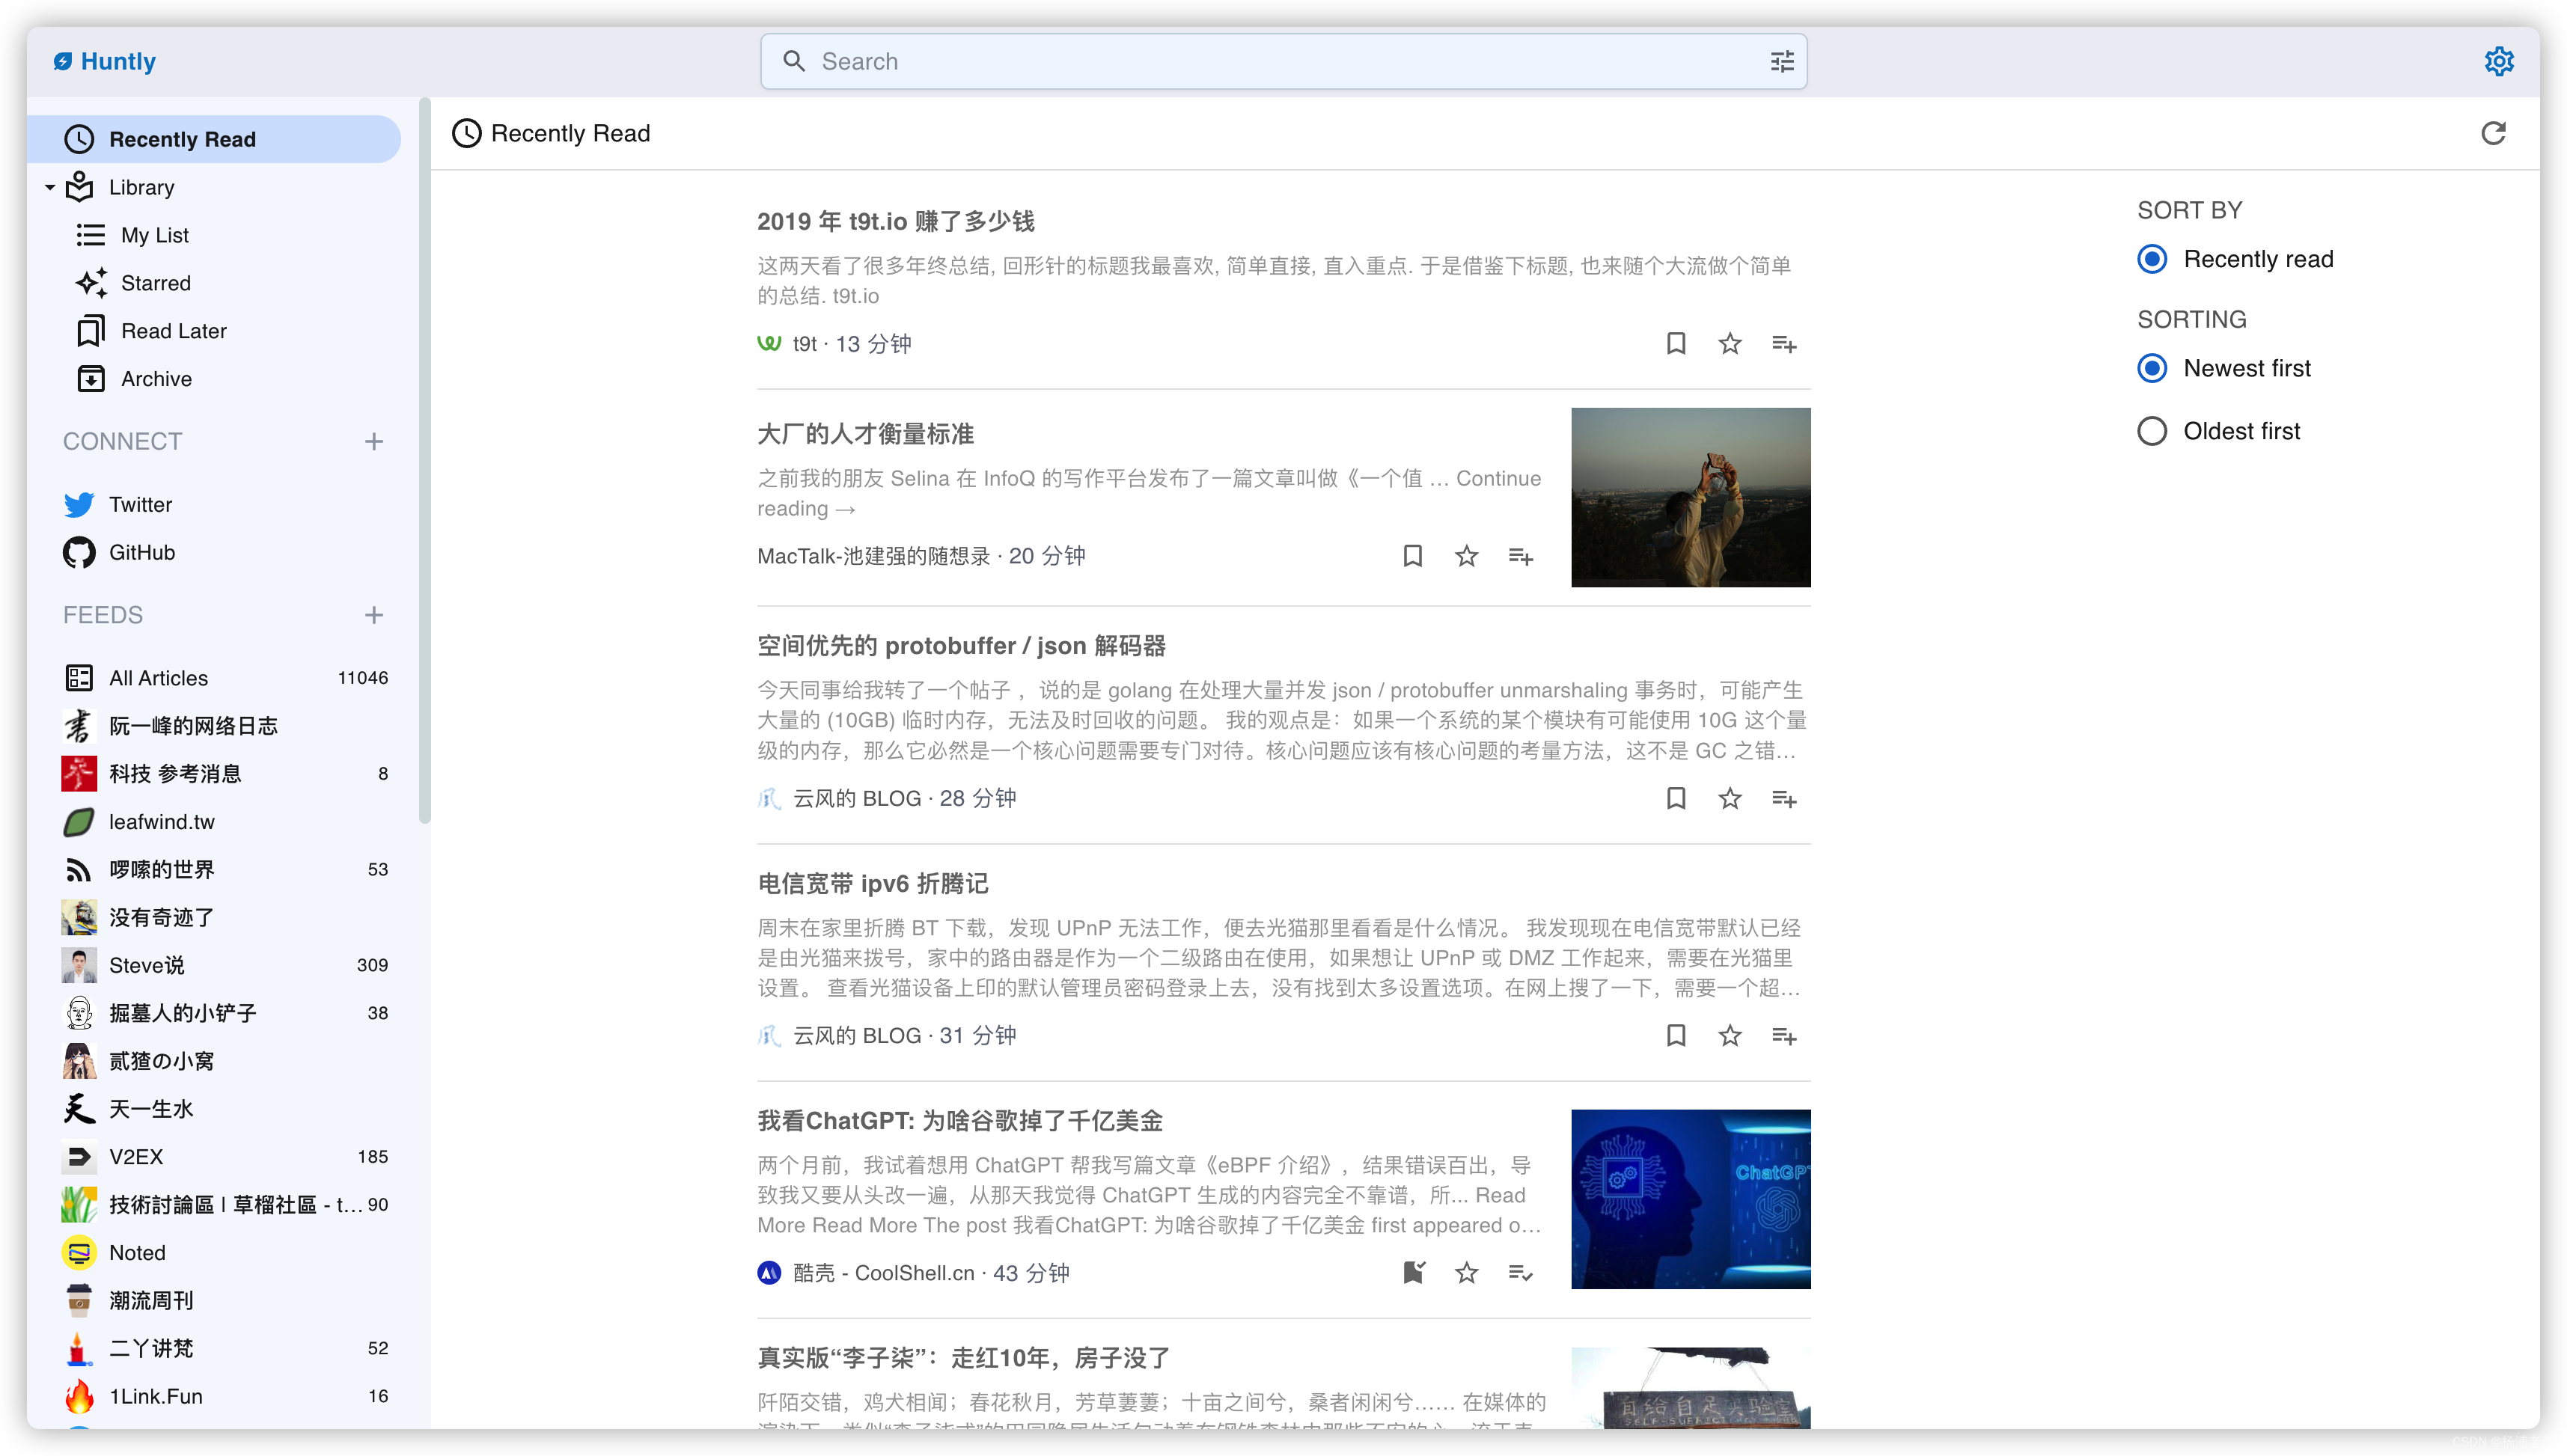This screenshot has width=2567, height=1456.
Task: Collapse the Library section
Action: pos(49,187)
